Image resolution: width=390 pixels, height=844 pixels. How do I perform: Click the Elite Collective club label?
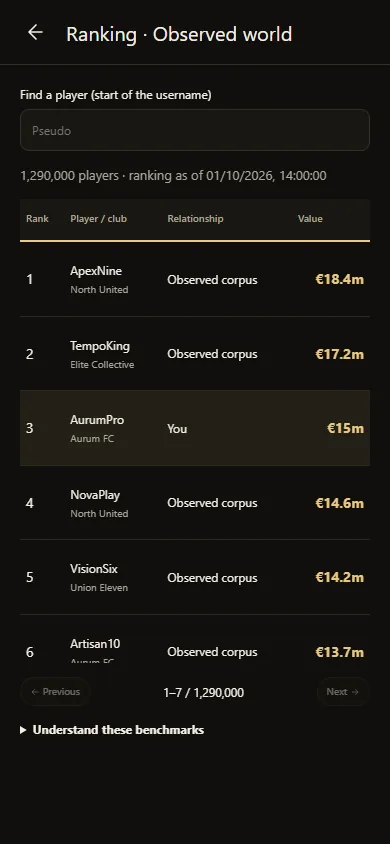coord(102,364)
